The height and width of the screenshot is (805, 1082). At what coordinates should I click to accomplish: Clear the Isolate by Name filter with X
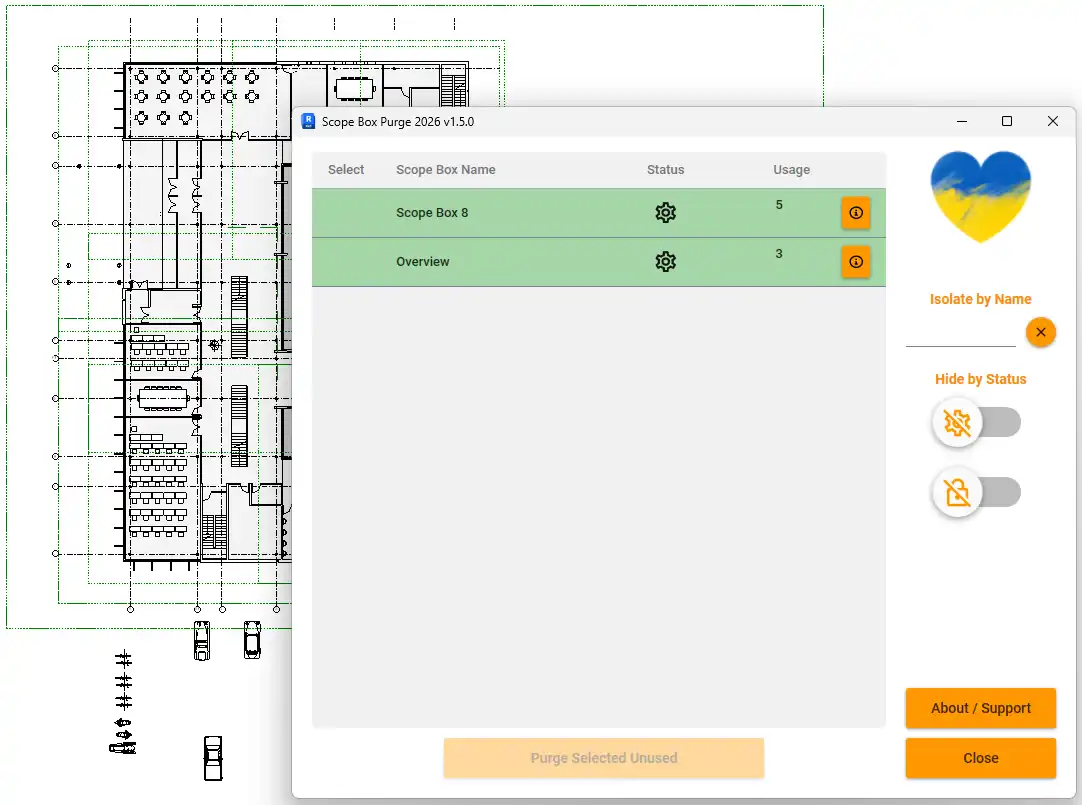(x=1041, y=332)
